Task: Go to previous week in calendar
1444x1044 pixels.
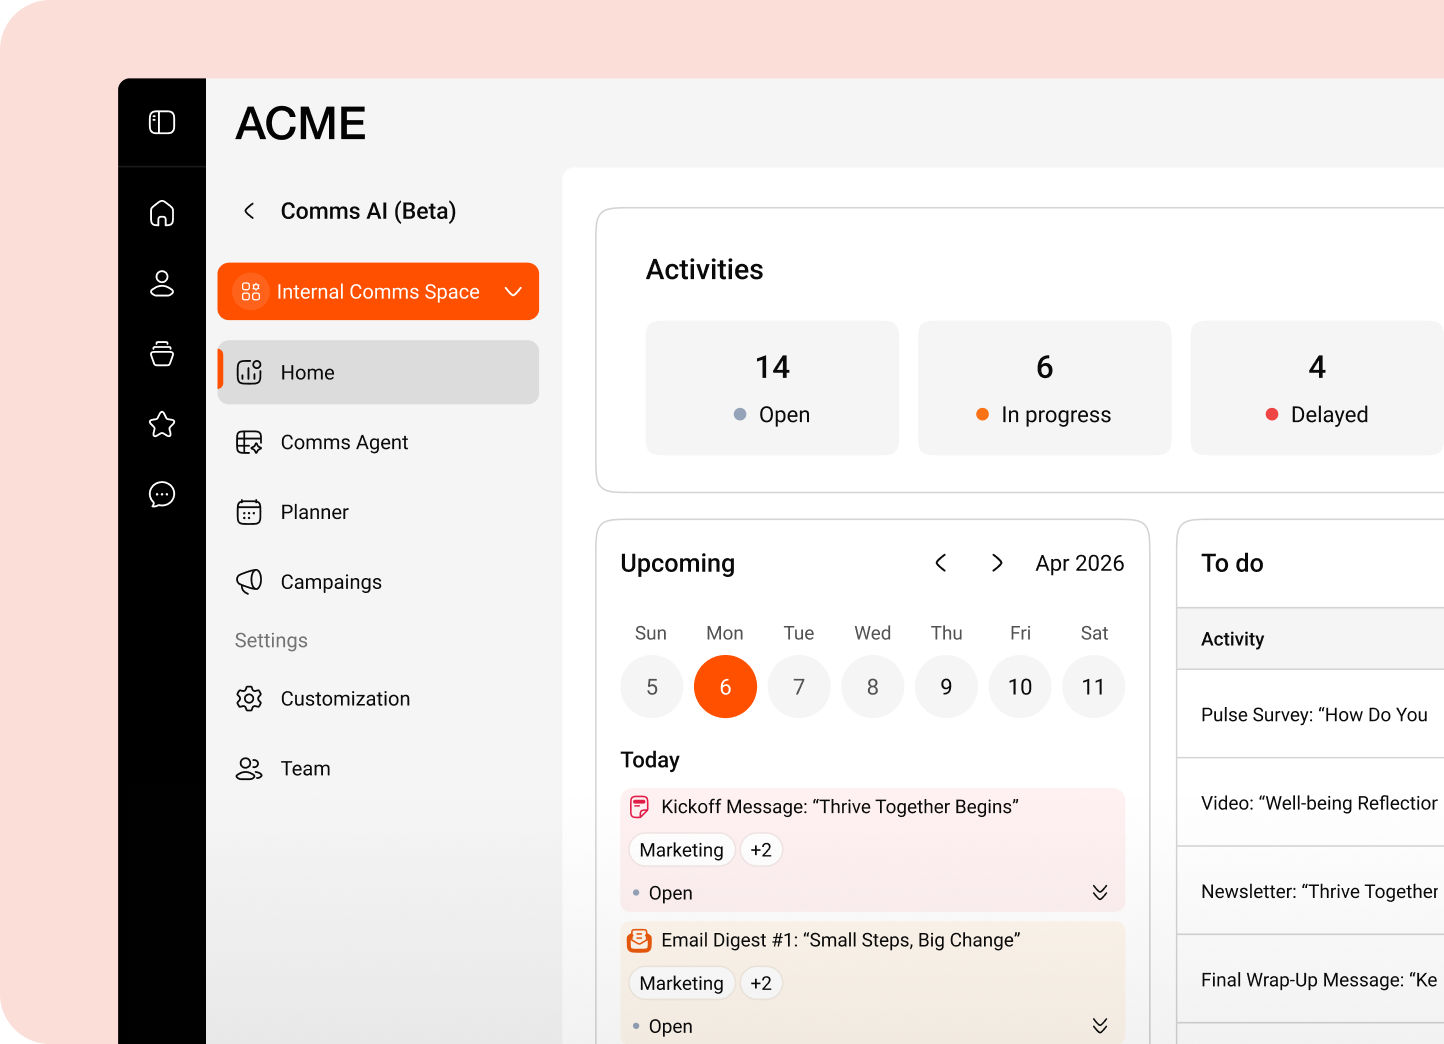Action: (940, 563)
